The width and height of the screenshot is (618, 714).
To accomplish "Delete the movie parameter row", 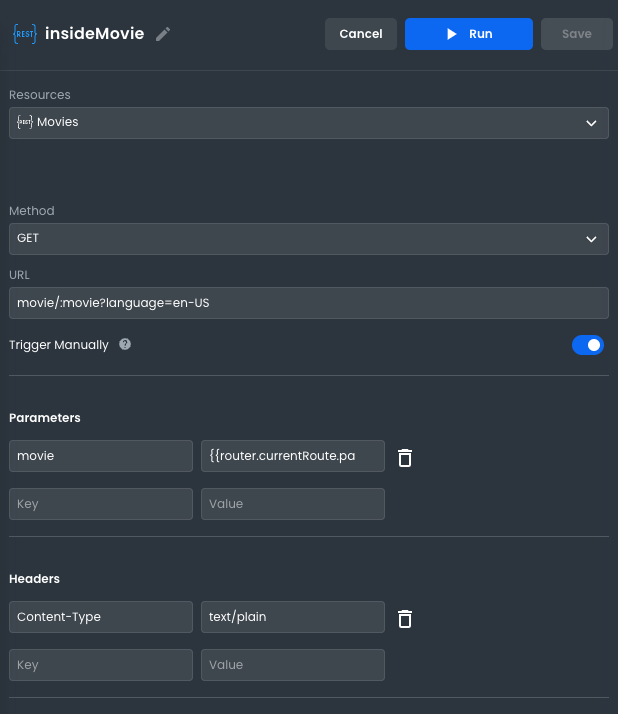I will [x=405, y=457].
